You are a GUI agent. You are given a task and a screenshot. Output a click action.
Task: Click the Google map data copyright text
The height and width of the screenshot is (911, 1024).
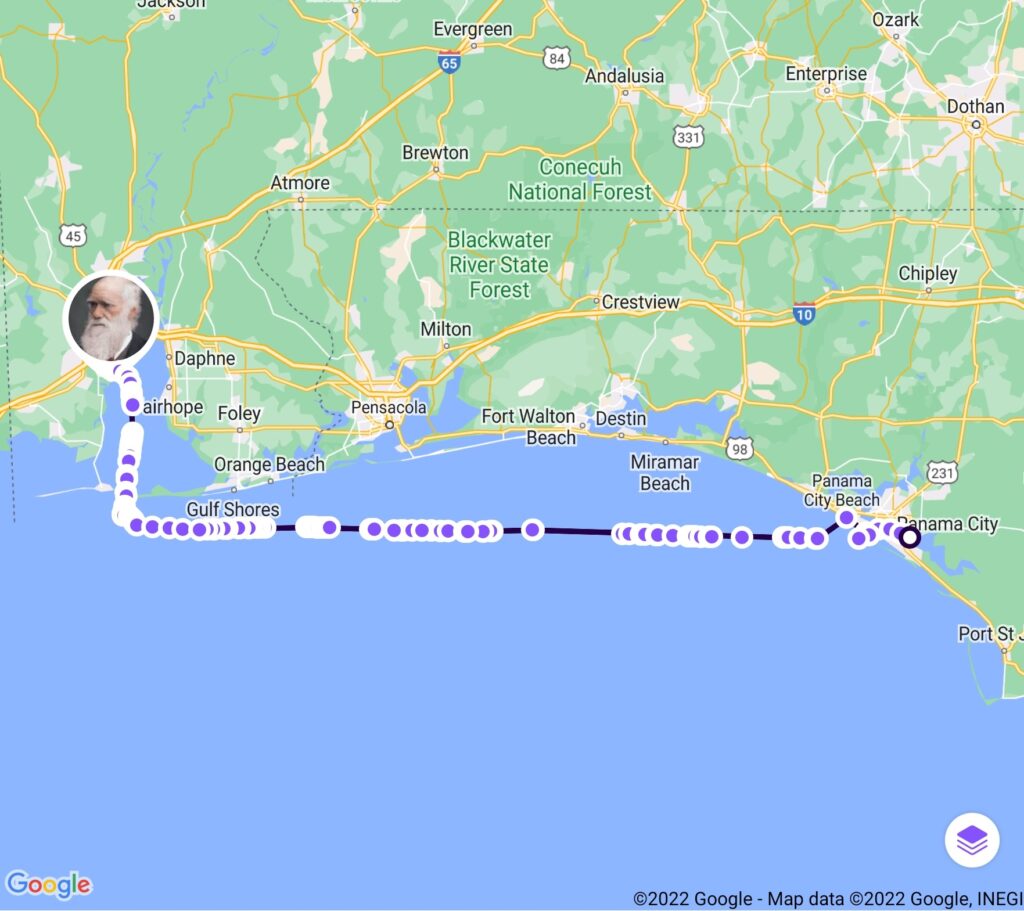[828, 899]
